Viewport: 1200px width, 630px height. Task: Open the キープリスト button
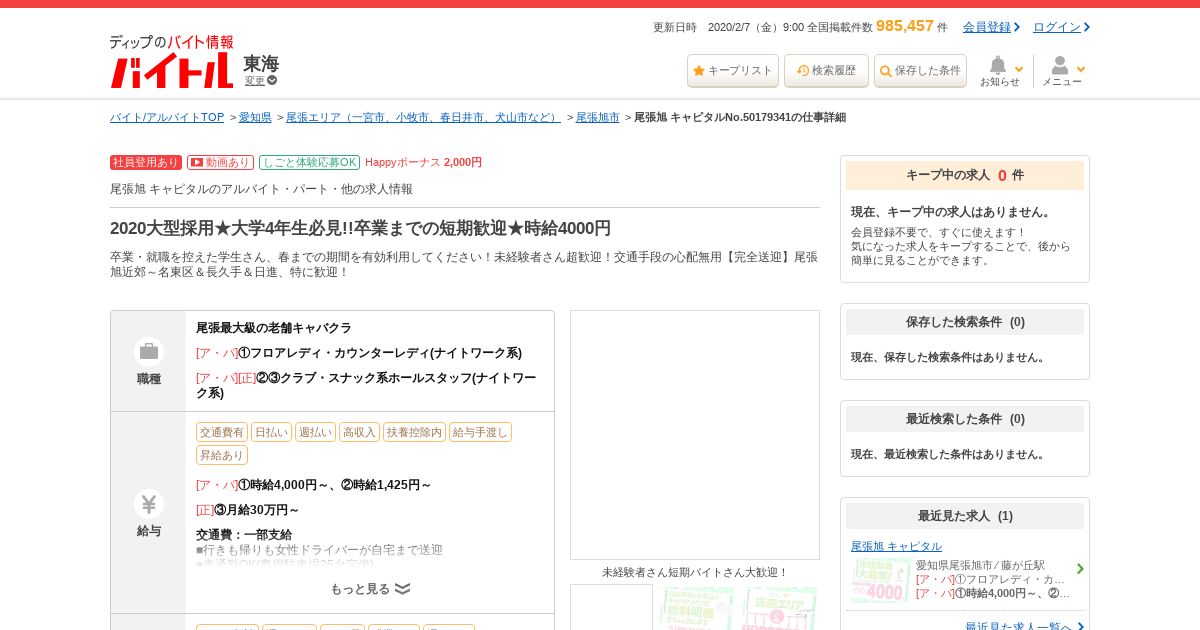(733, 71)
